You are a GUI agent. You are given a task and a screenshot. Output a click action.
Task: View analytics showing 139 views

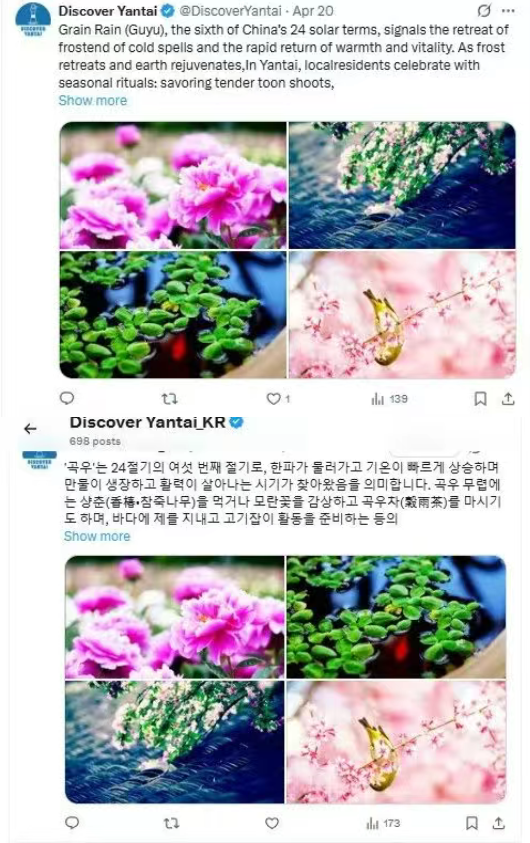tap(389, 399)
